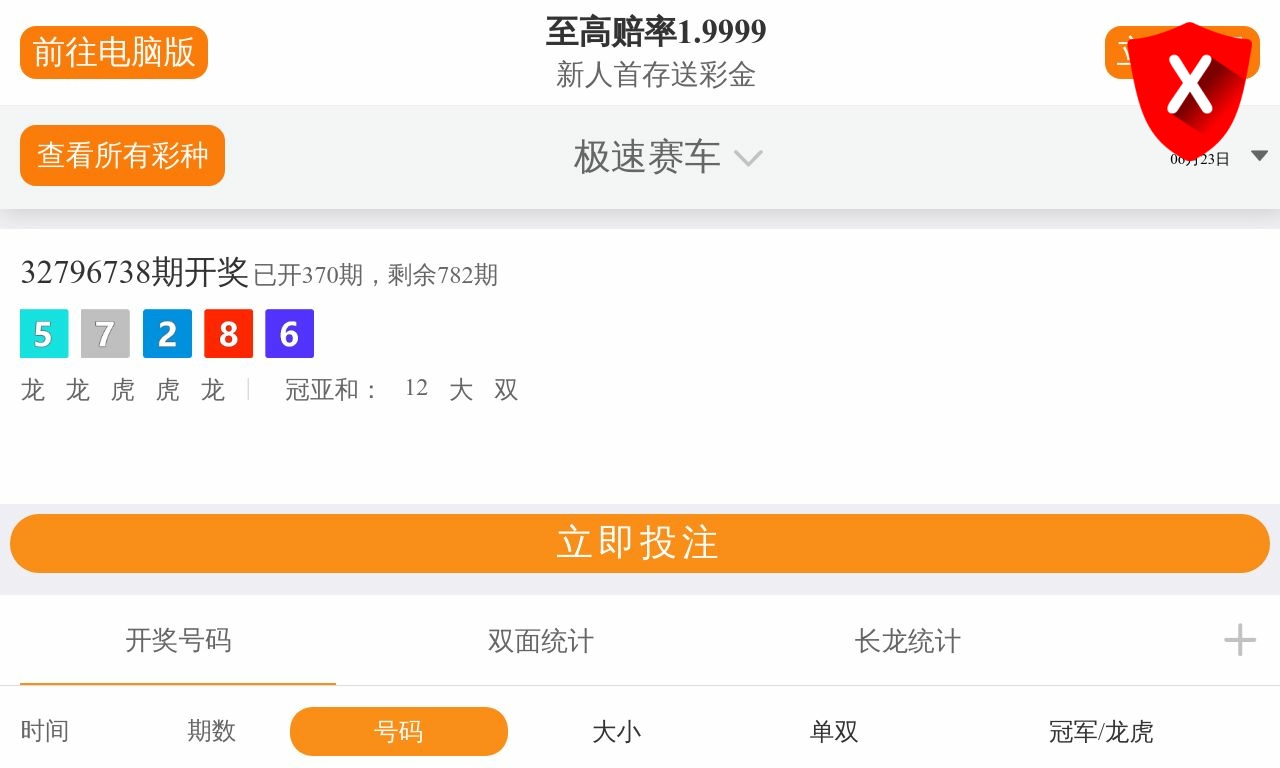Click the 查看所有彩种 button
This screenshot has height=768, width=1280.
[122, 155]
